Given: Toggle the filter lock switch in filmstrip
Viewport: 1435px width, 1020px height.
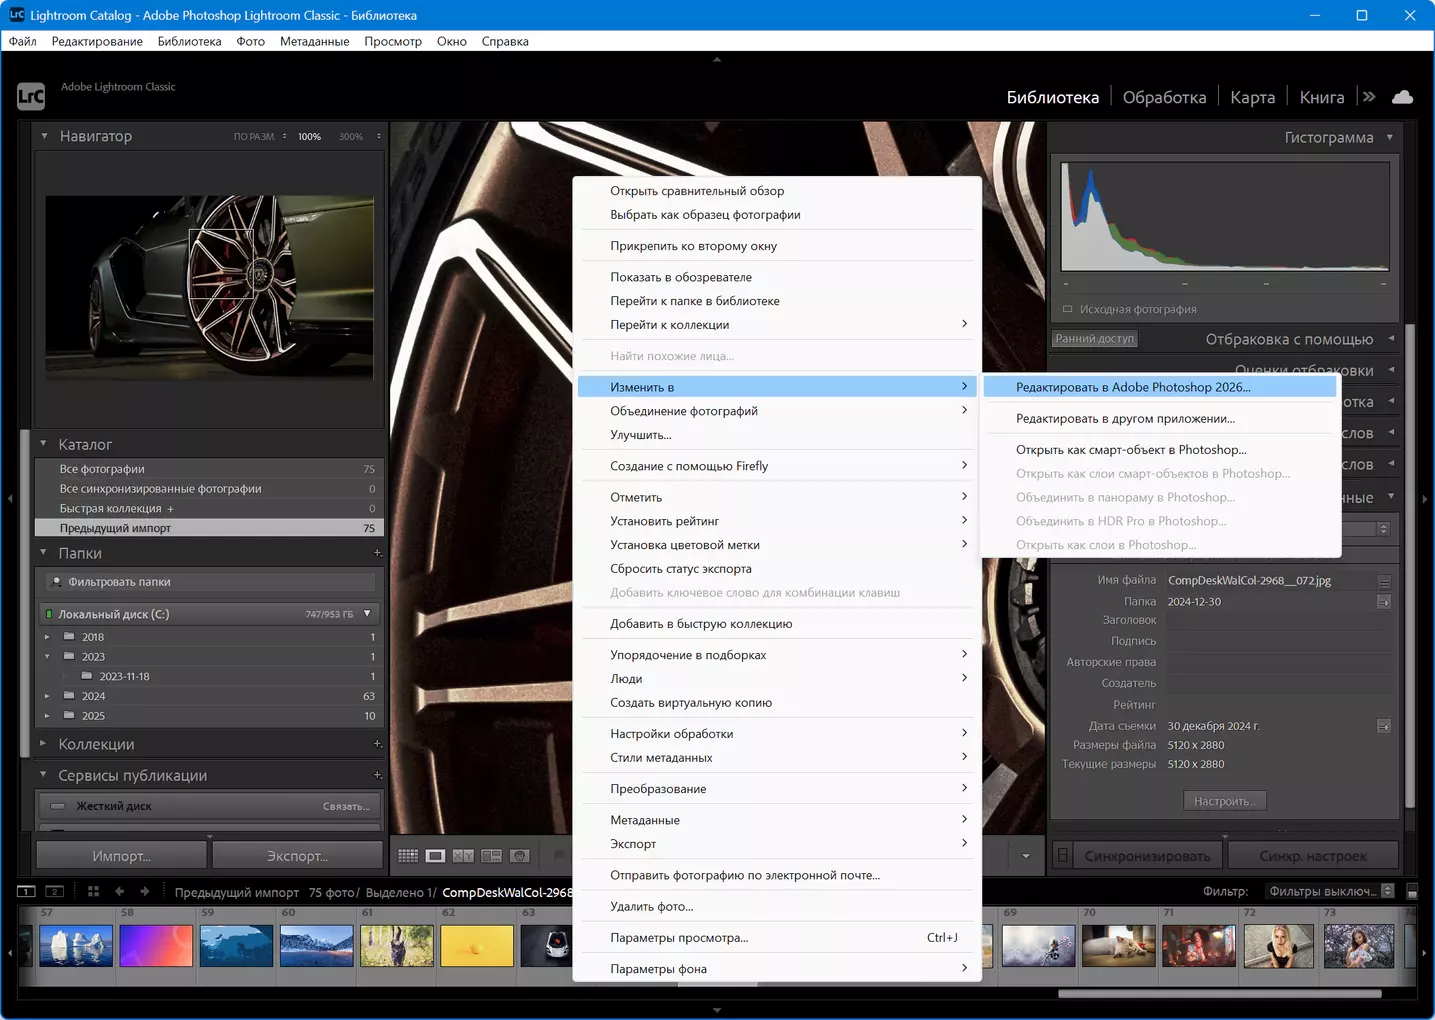Looking at the screenshot, I should (1412, 891).
